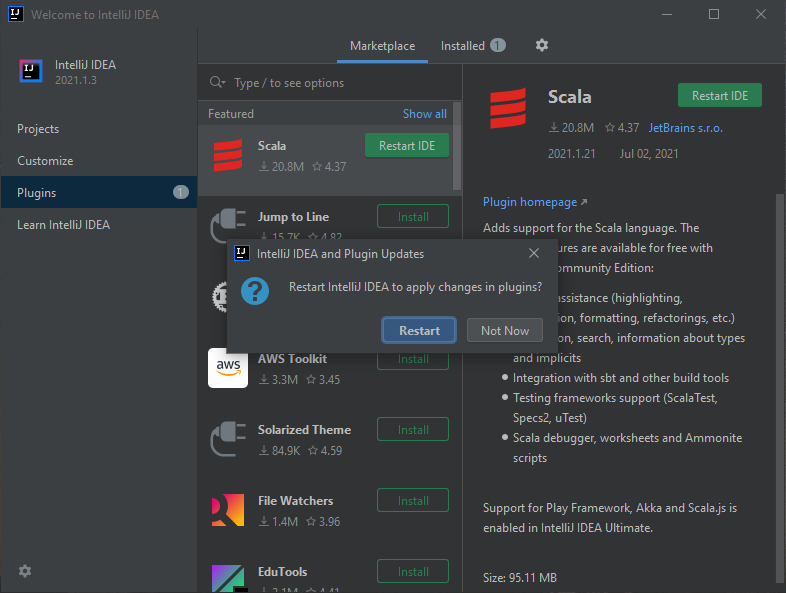The width and height of the screenshot is (786, 593).
Task: Click the Jul 02, 2021 release date
Action: coord(649,154)
